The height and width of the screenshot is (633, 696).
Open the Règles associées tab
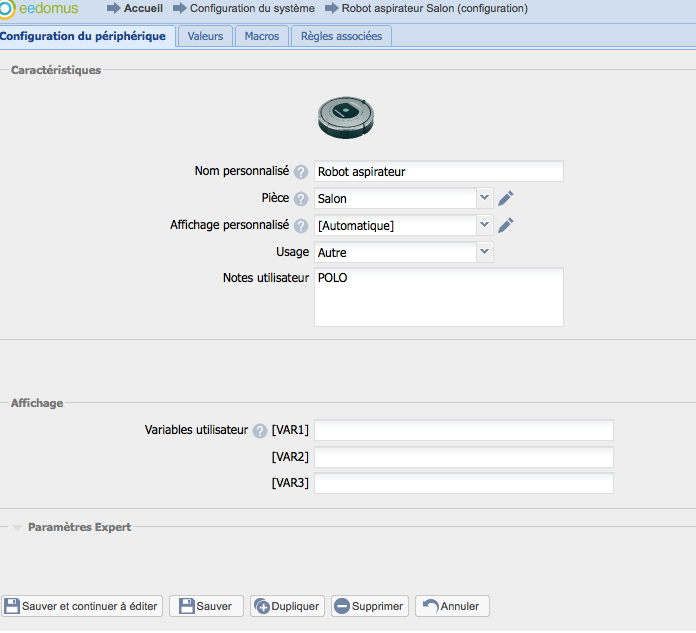point(341,36)
